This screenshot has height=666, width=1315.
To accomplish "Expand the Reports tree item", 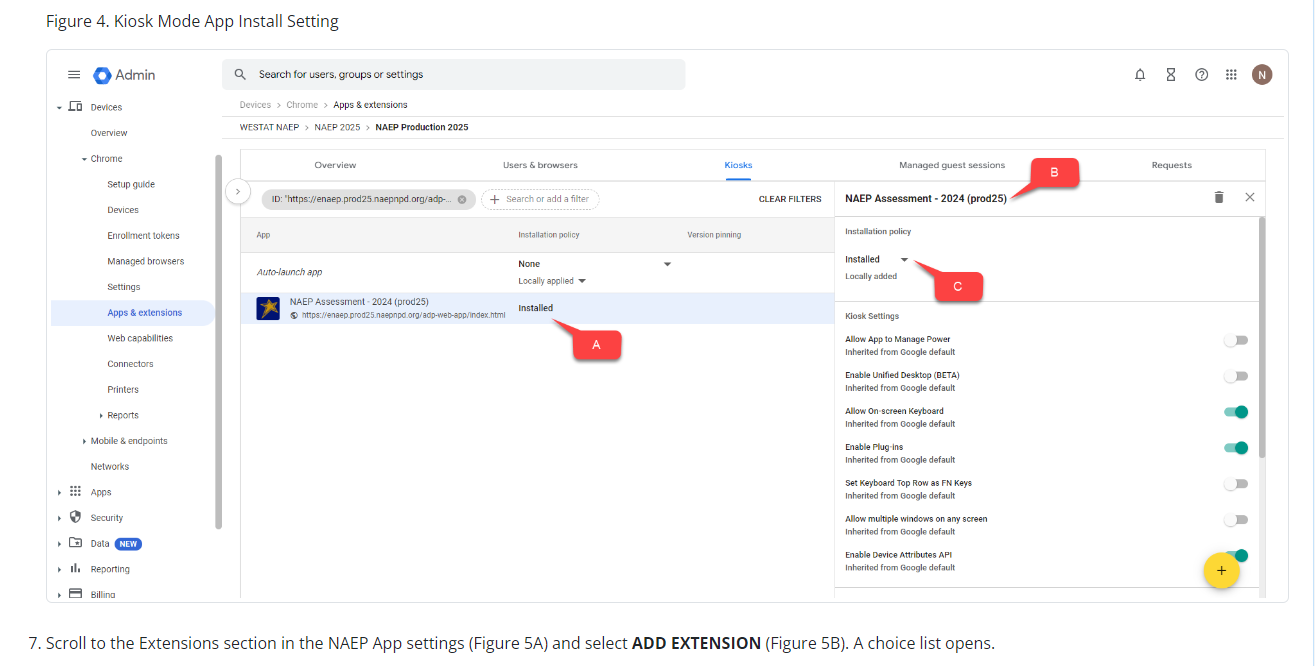I will 101,416.
